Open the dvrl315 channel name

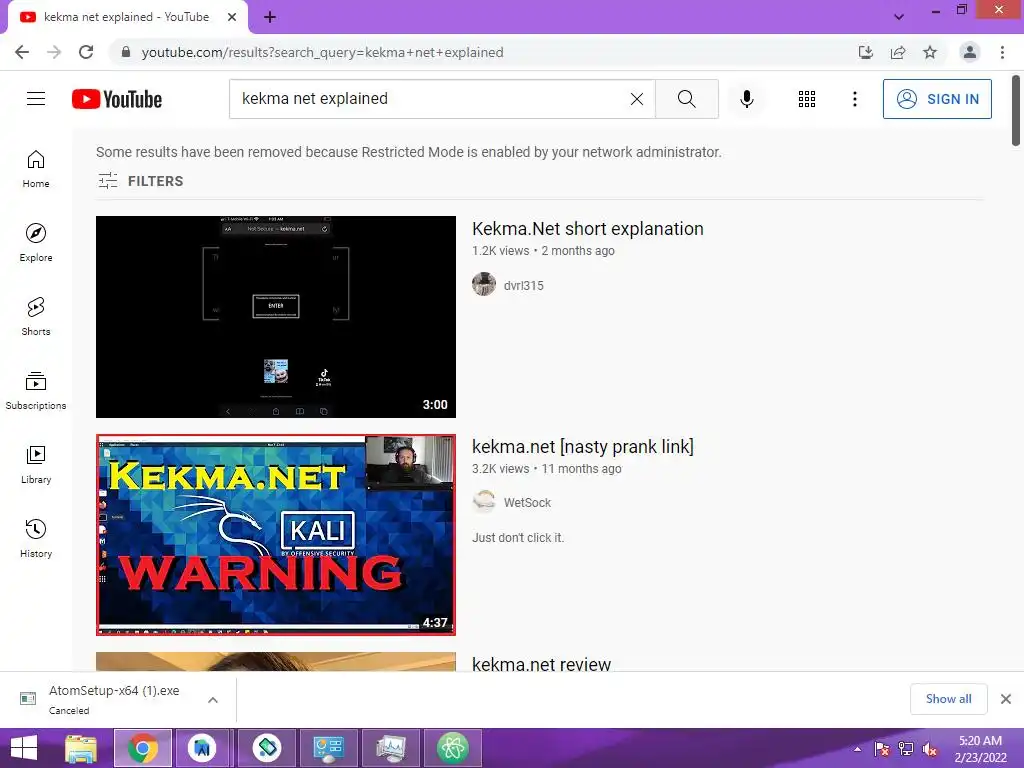(524, 285)
